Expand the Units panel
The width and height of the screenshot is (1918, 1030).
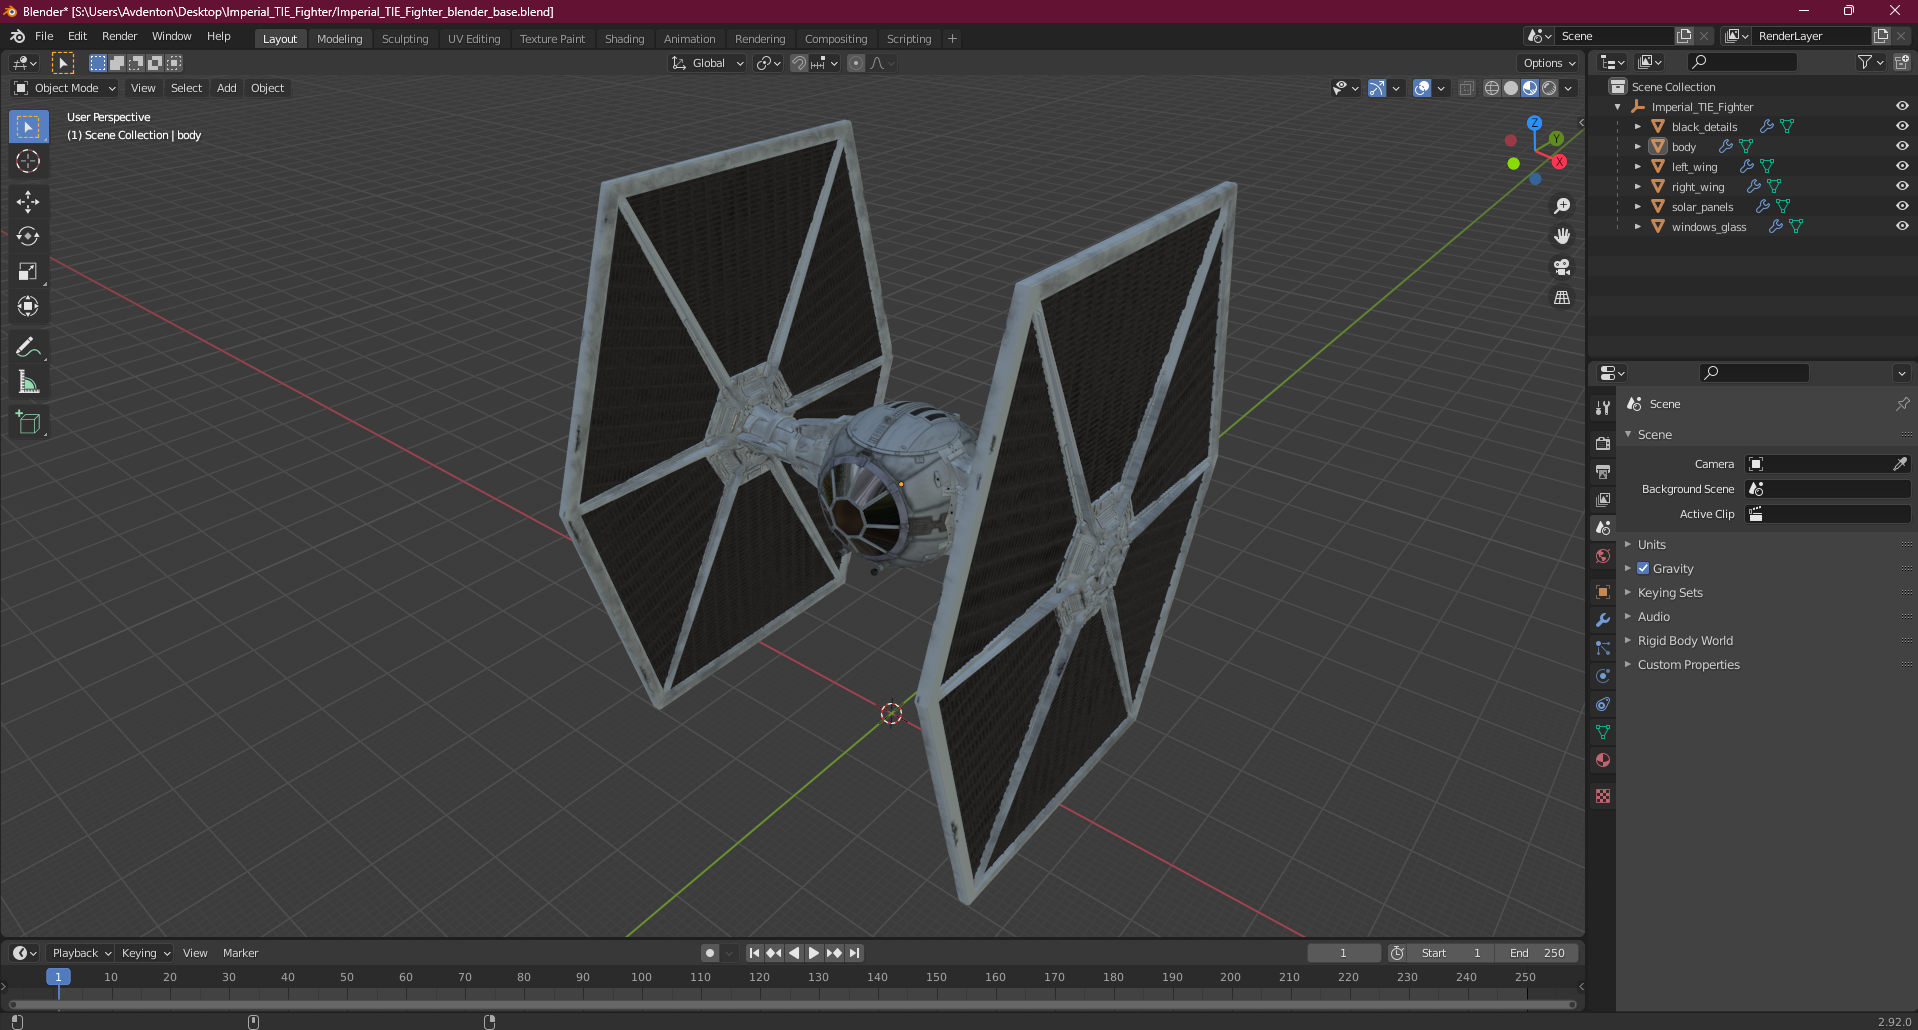pos(1628,544)
